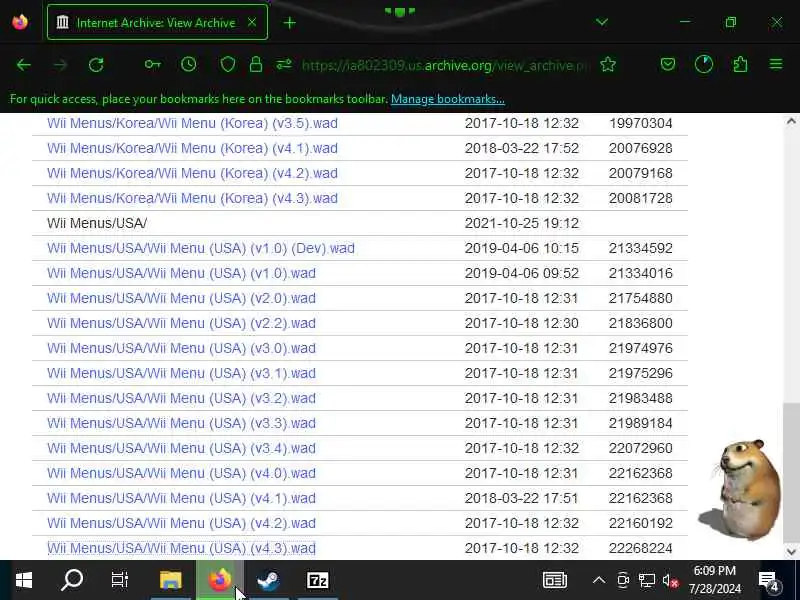Viewport: 800px width, 600px height.
Task: Download Wii Menu (USA) (v2.0).wad
Action: (182, 298)
